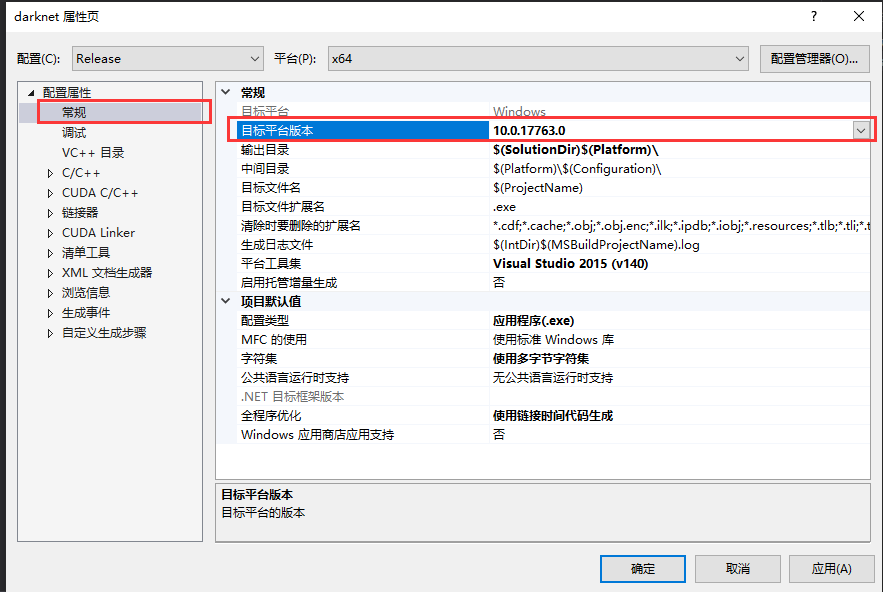The width and height of the screenshot is (883, 592).
Task: Expand the 生成事件 tree node
Action: click(x=50, y=313)
